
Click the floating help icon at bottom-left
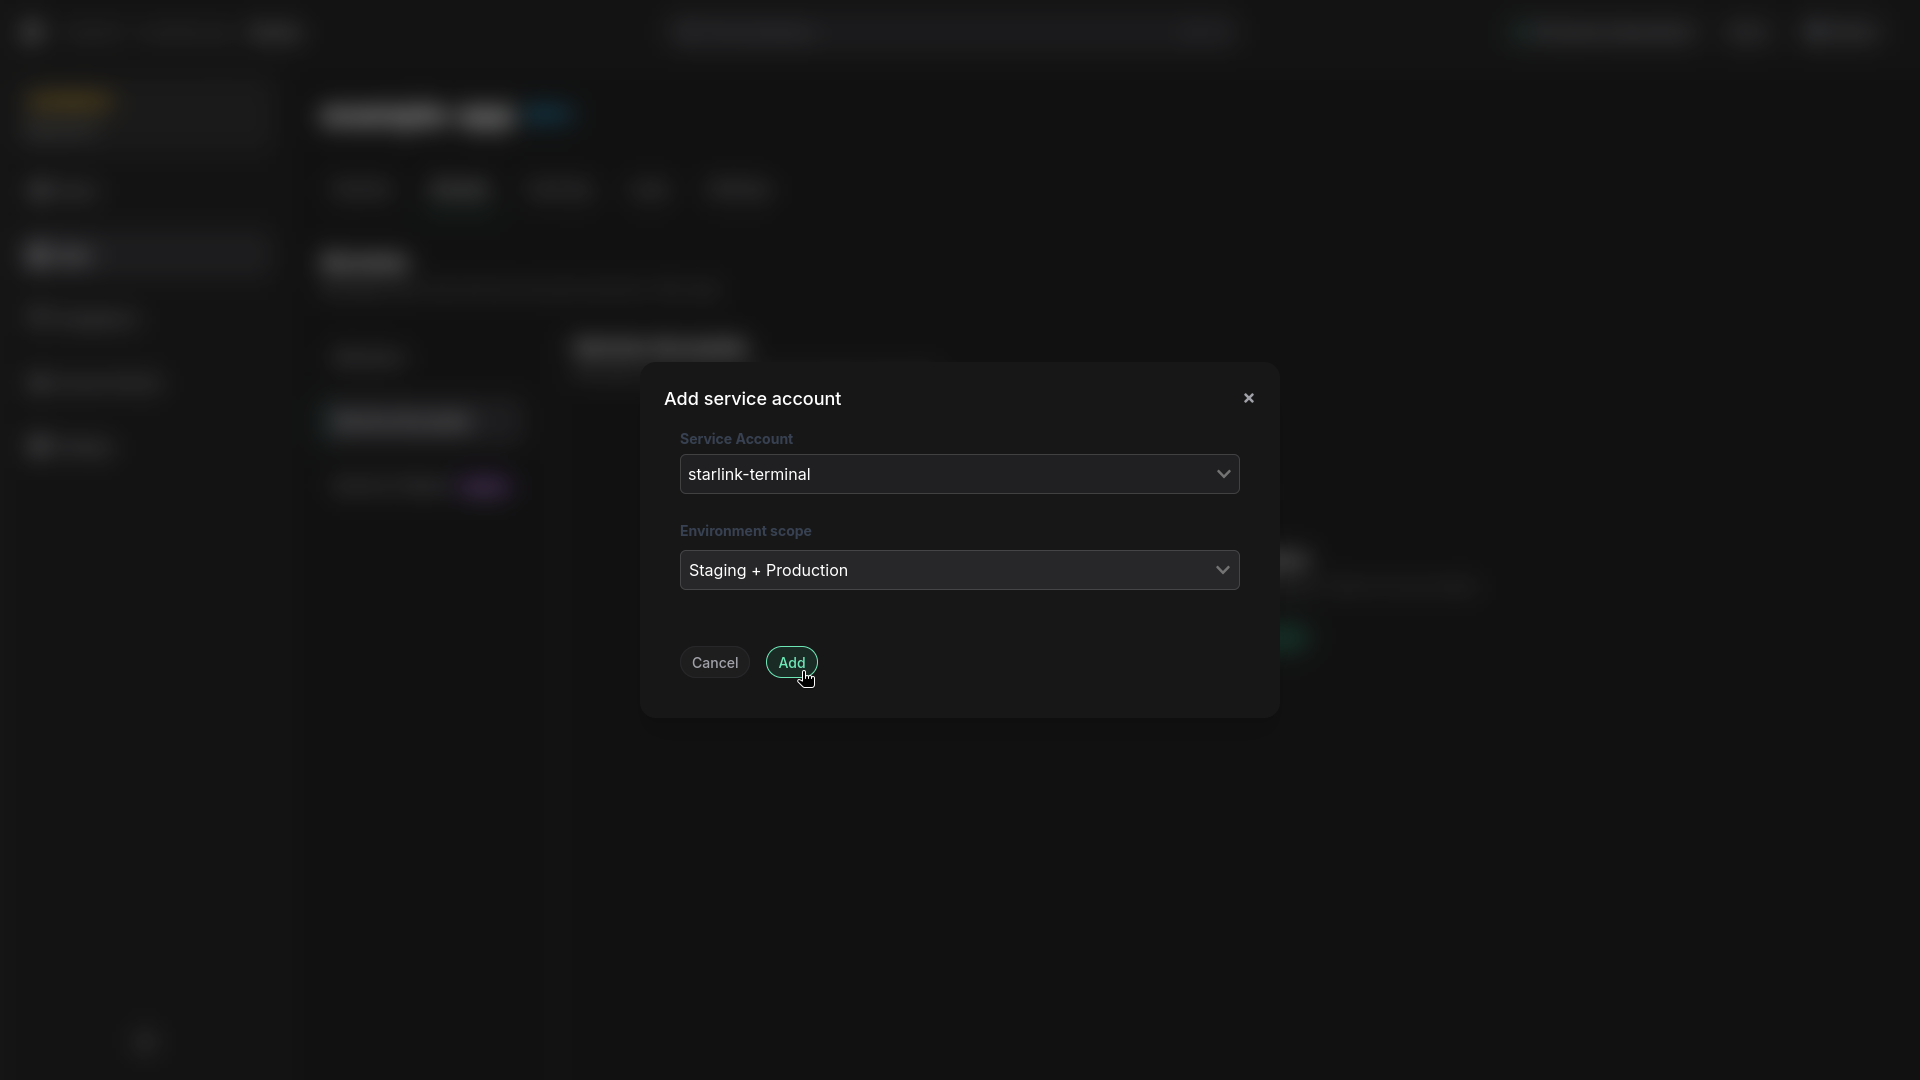[x=145, y=1043]
